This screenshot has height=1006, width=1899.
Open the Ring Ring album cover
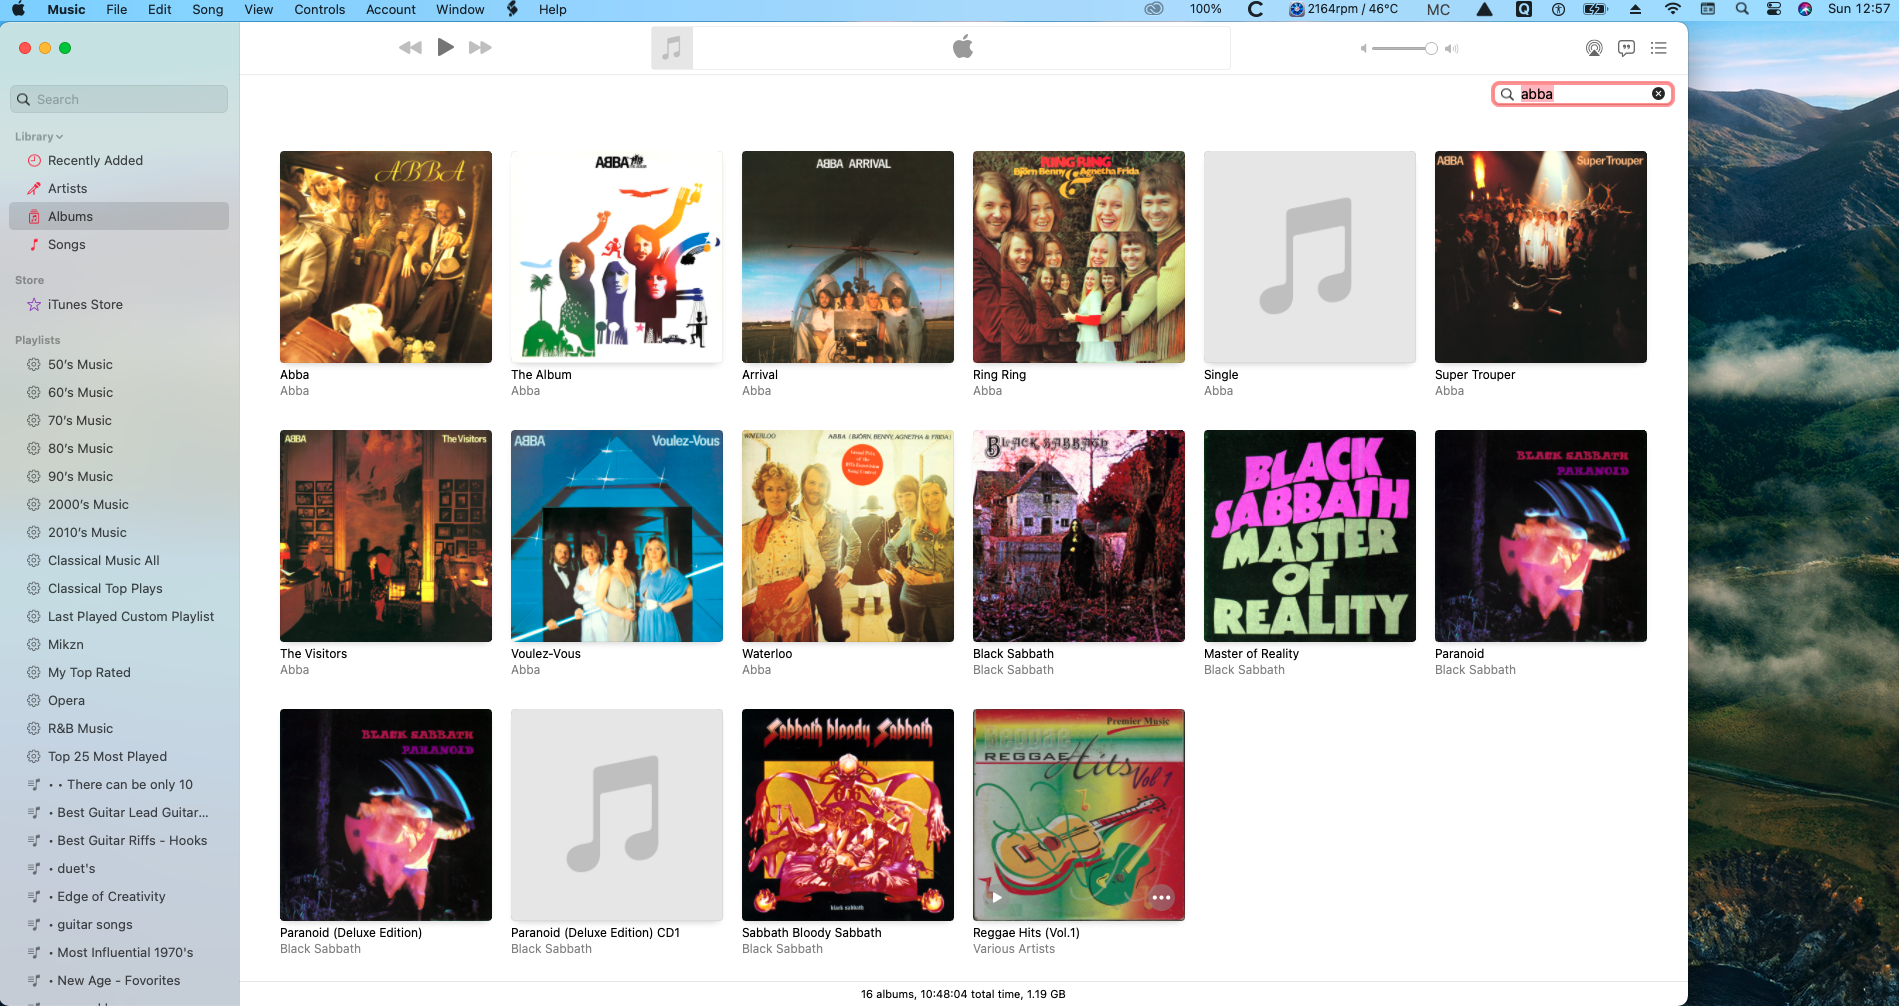click(1079, 257)
